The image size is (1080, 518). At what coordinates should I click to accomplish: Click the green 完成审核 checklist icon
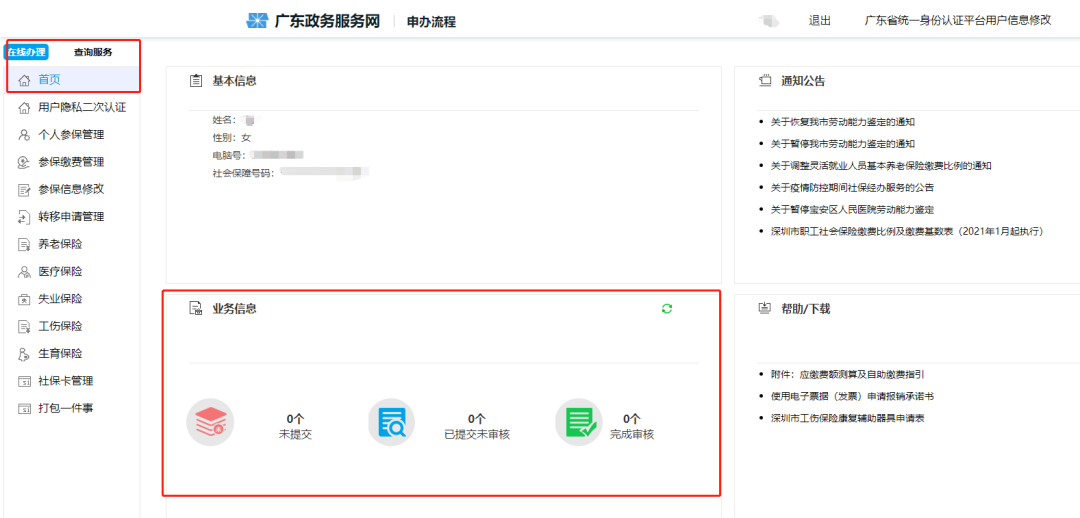pos(578,422)
